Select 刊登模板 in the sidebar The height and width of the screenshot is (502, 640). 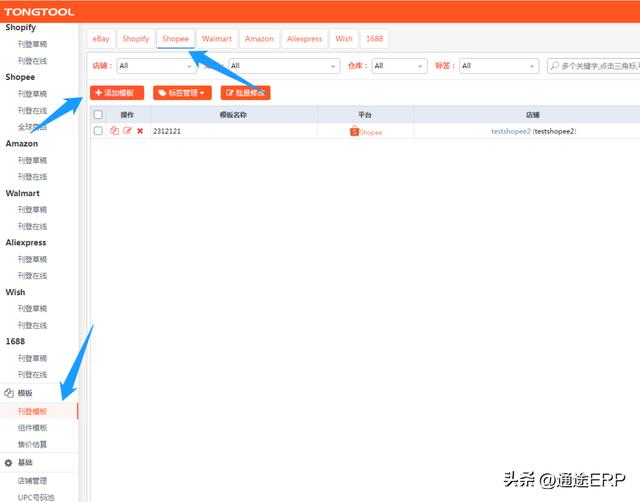32,411
